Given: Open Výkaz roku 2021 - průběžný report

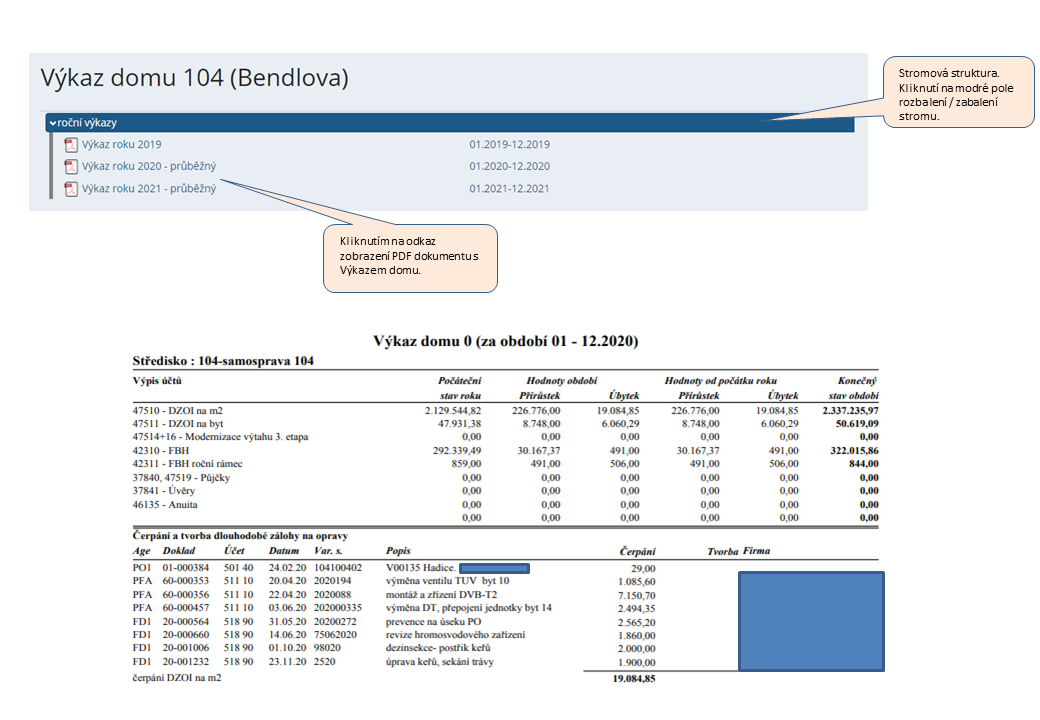Looking at the screenshot, I should point(149,189).
